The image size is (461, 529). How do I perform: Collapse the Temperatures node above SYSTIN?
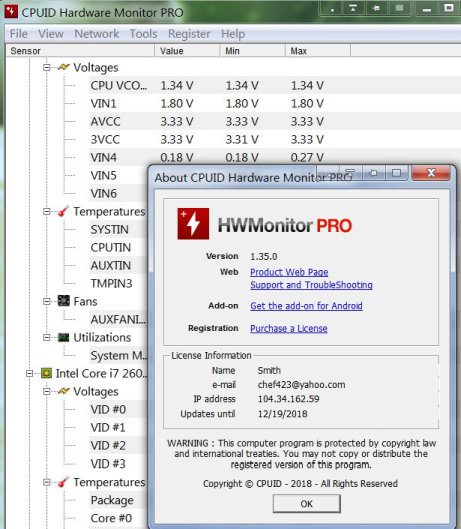(47, 212)
